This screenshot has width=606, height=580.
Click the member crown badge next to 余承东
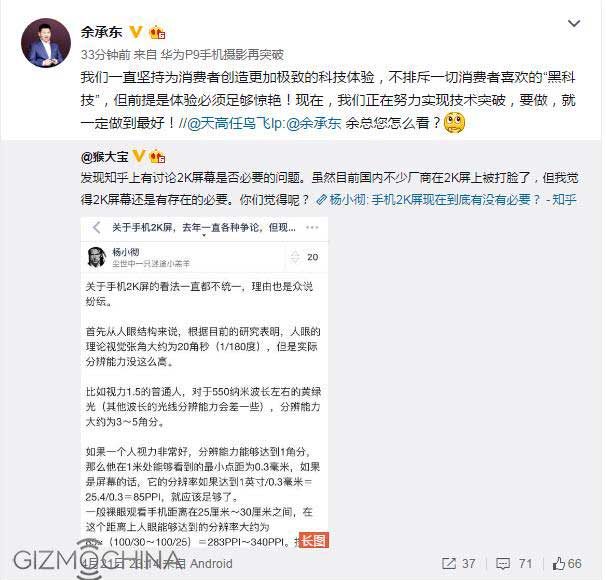click(x=157, y=32)
